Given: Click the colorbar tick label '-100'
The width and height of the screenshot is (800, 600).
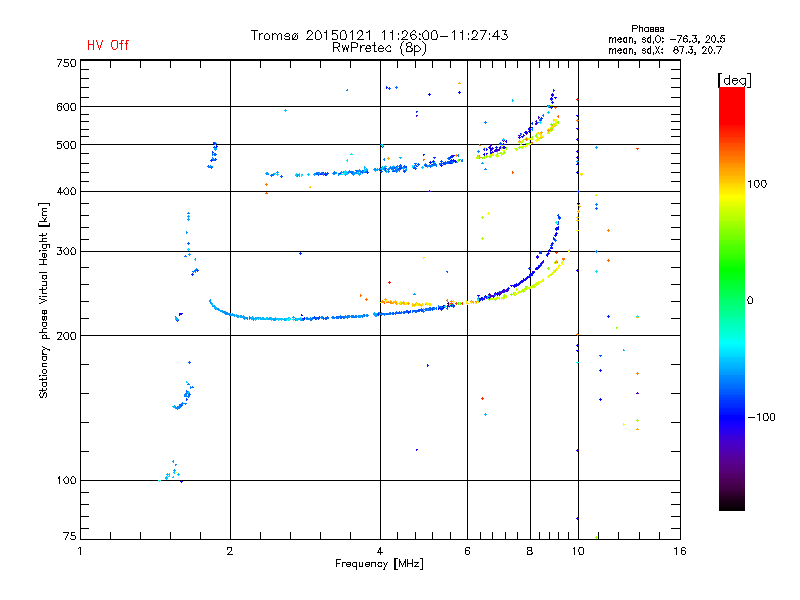Looking at the screenshot, I should 761,417.
